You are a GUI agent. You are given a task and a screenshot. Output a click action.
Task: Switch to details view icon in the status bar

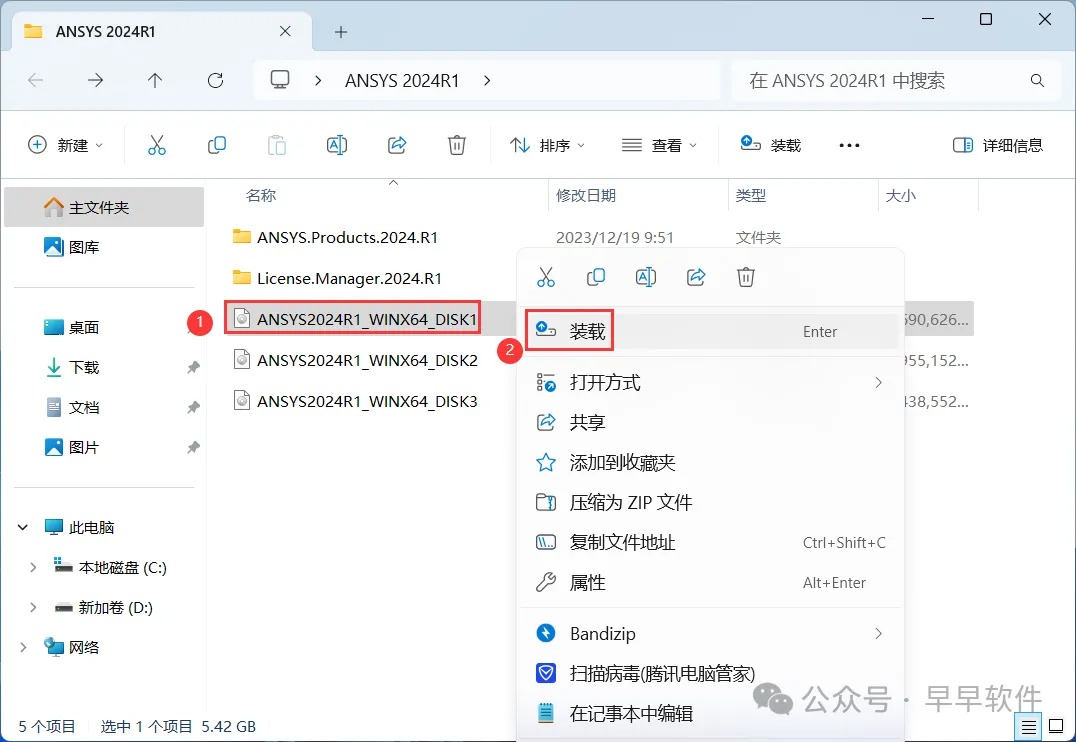pyautogui.click(x=1028, y=726)
